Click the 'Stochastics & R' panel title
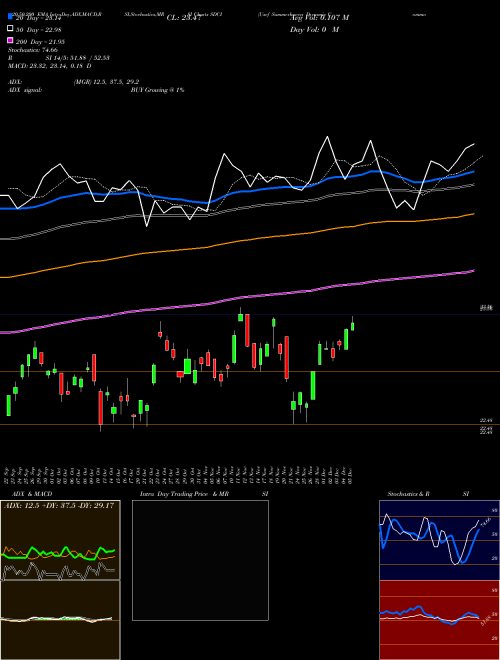The width and height of the screenshot is (500, 660). pyautogui.click(x=408, y=494)
